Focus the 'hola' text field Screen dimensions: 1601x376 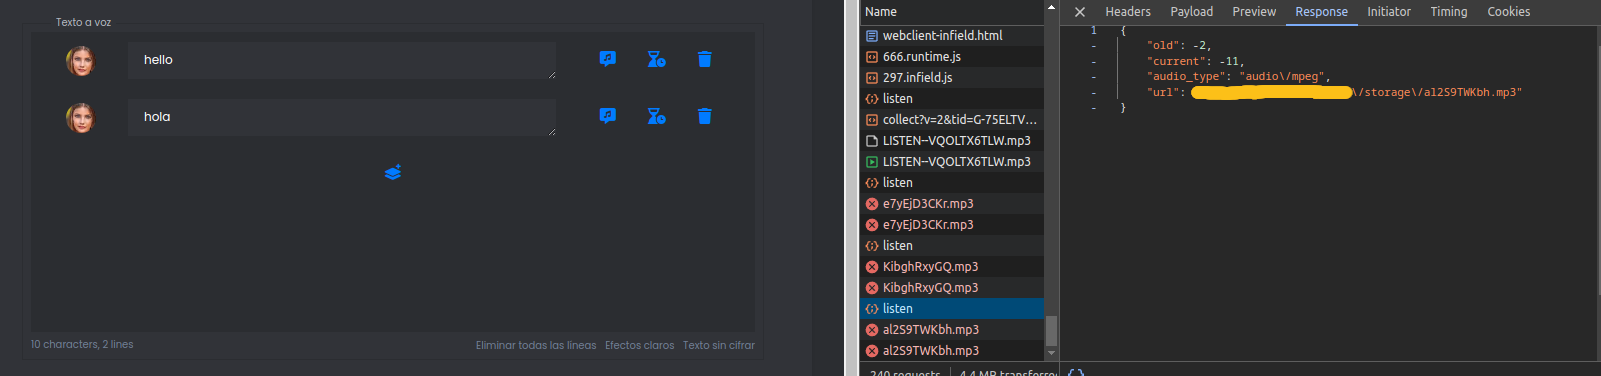coord(342,117)
